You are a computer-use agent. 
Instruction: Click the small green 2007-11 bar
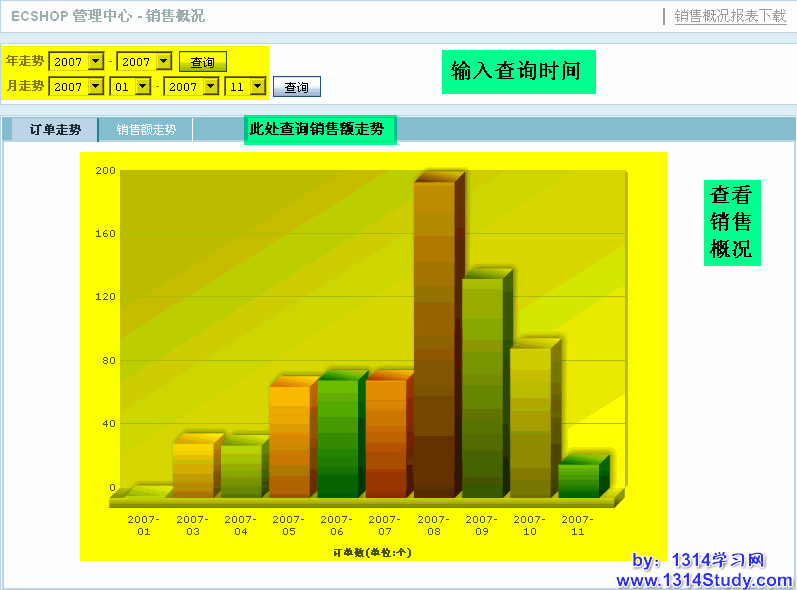tap(578, 478)
